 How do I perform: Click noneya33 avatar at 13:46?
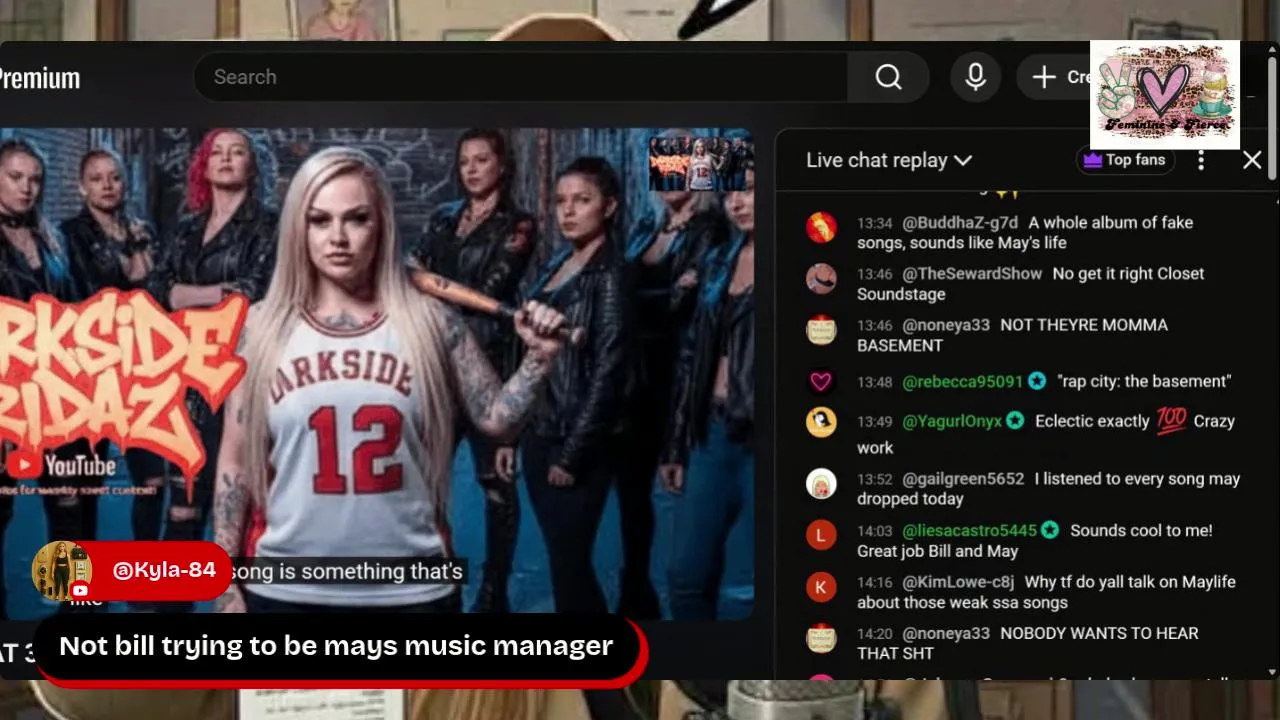[x=821, y=329]
